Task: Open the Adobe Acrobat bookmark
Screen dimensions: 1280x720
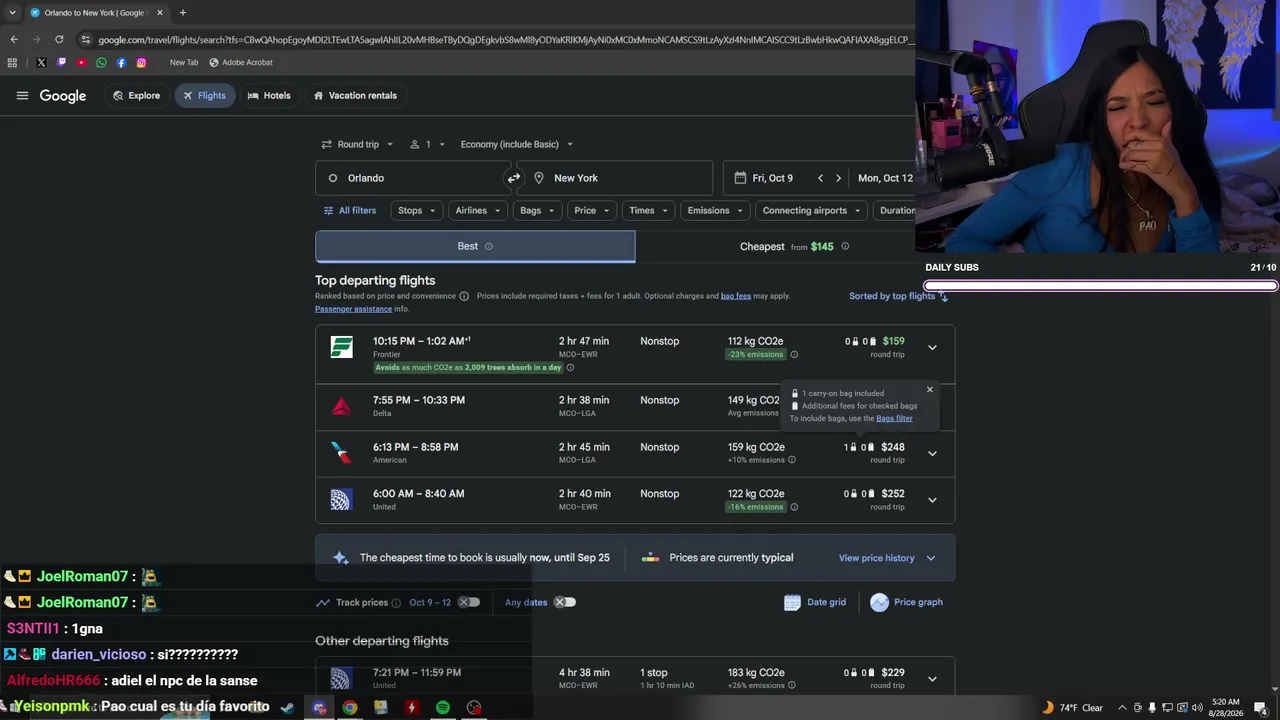Action: [x=241, y=62]
